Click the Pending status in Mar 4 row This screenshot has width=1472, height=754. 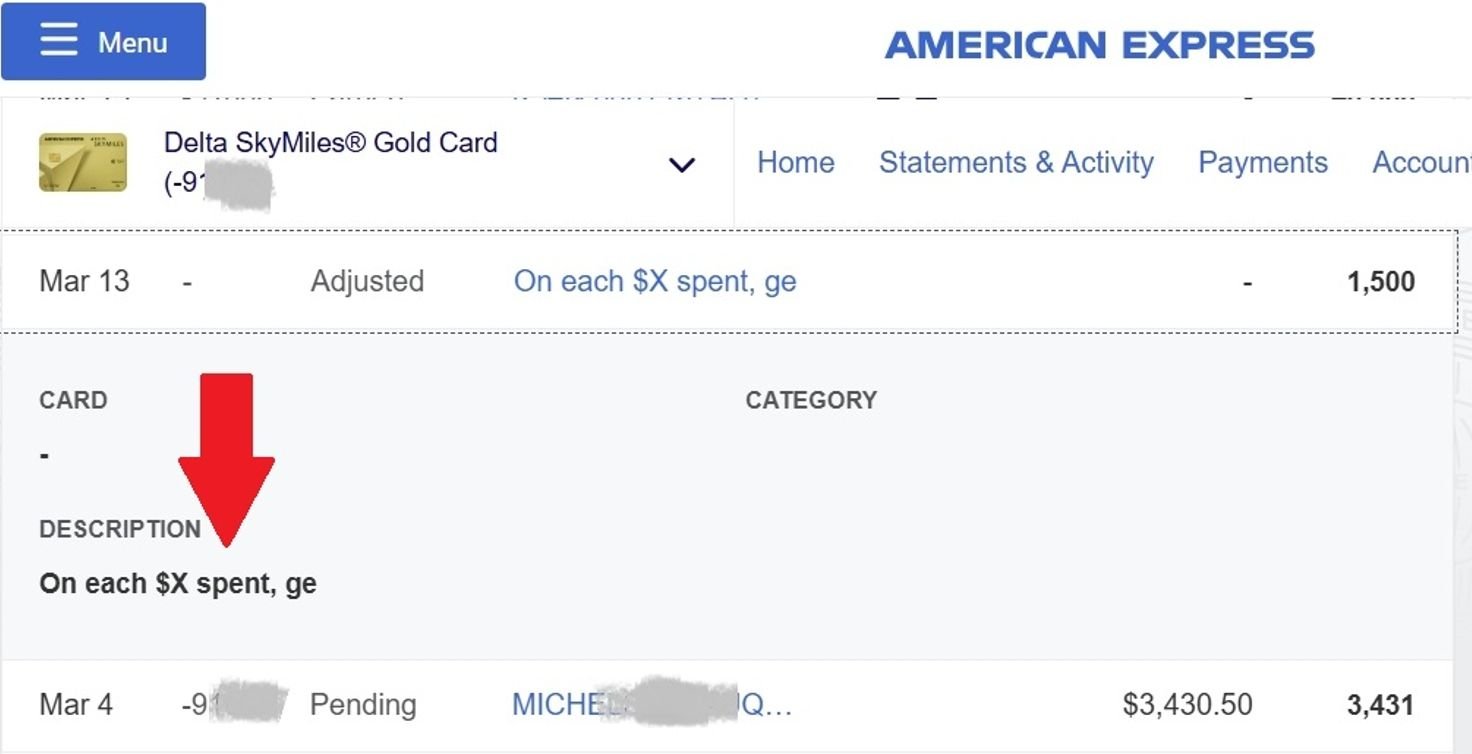point(363,704)
